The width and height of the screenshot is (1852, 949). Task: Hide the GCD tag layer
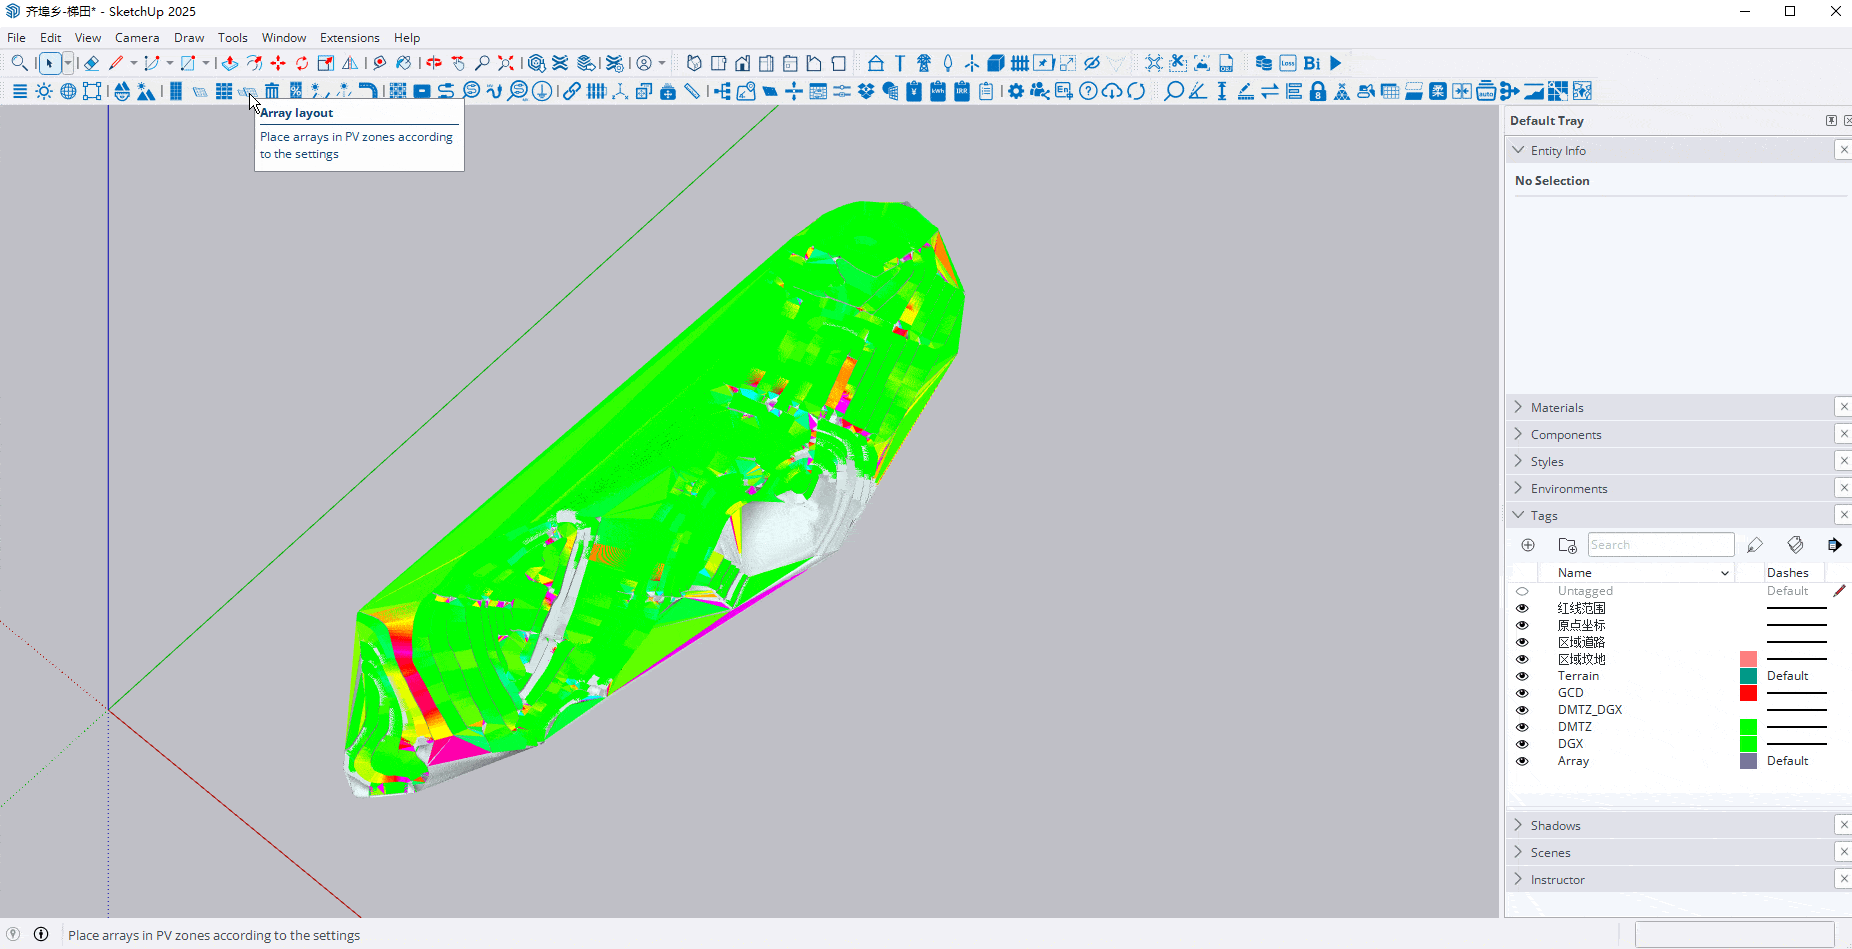pos(1522,693)
